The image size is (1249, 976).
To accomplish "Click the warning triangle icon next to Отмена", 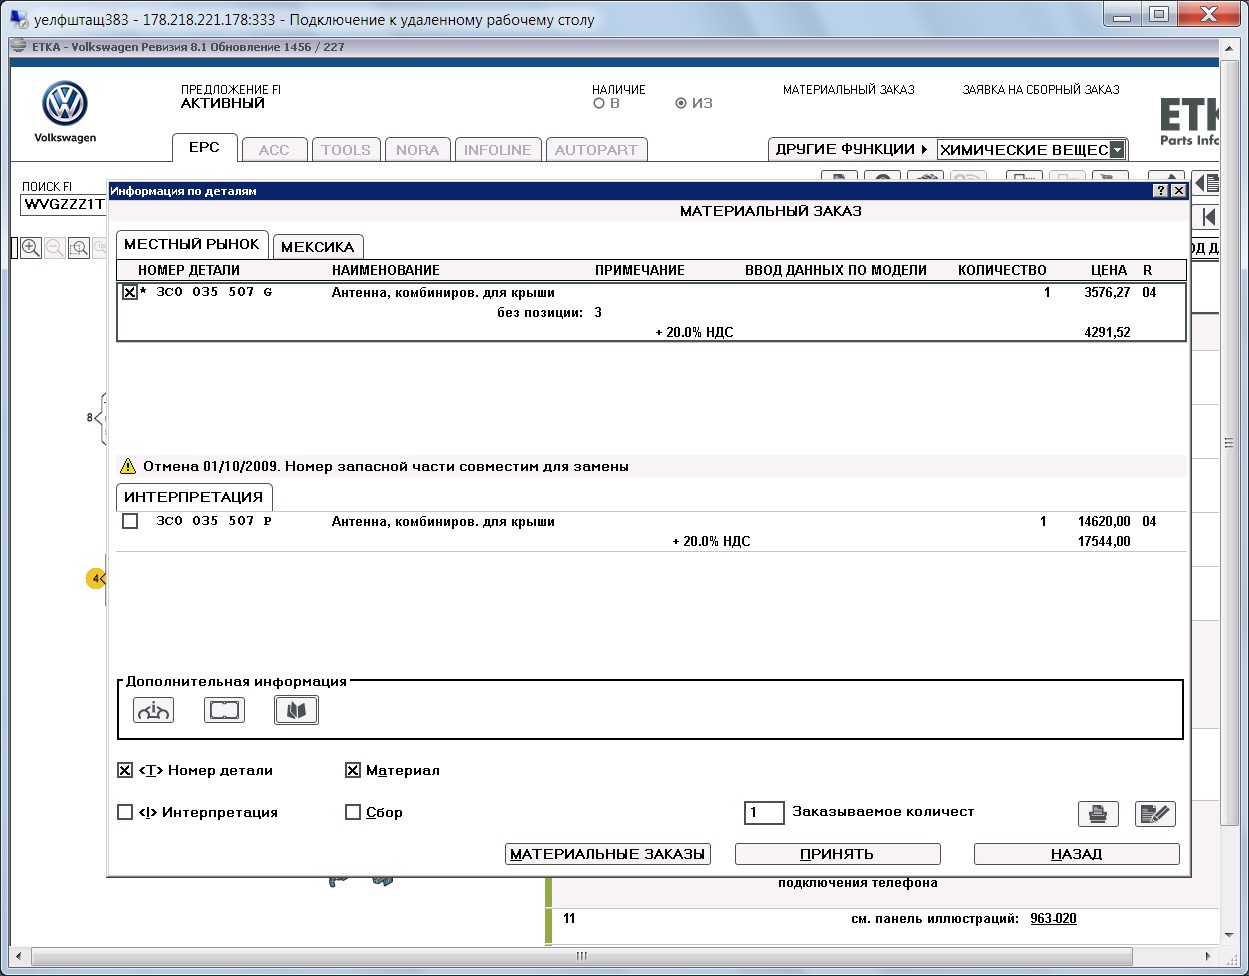I will (128, 466).
